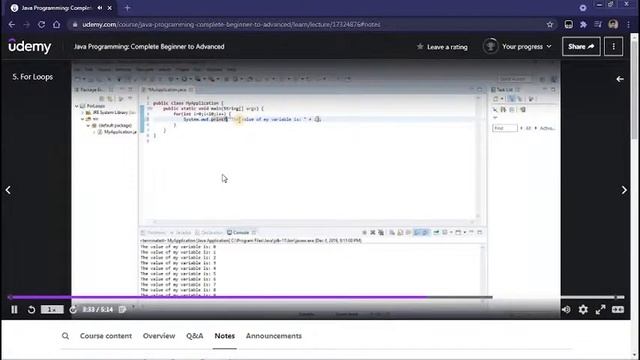Click the 8:33 / 5:24 time display
Viewport: 640px width, 360px height.
click(x=98, y=310)
